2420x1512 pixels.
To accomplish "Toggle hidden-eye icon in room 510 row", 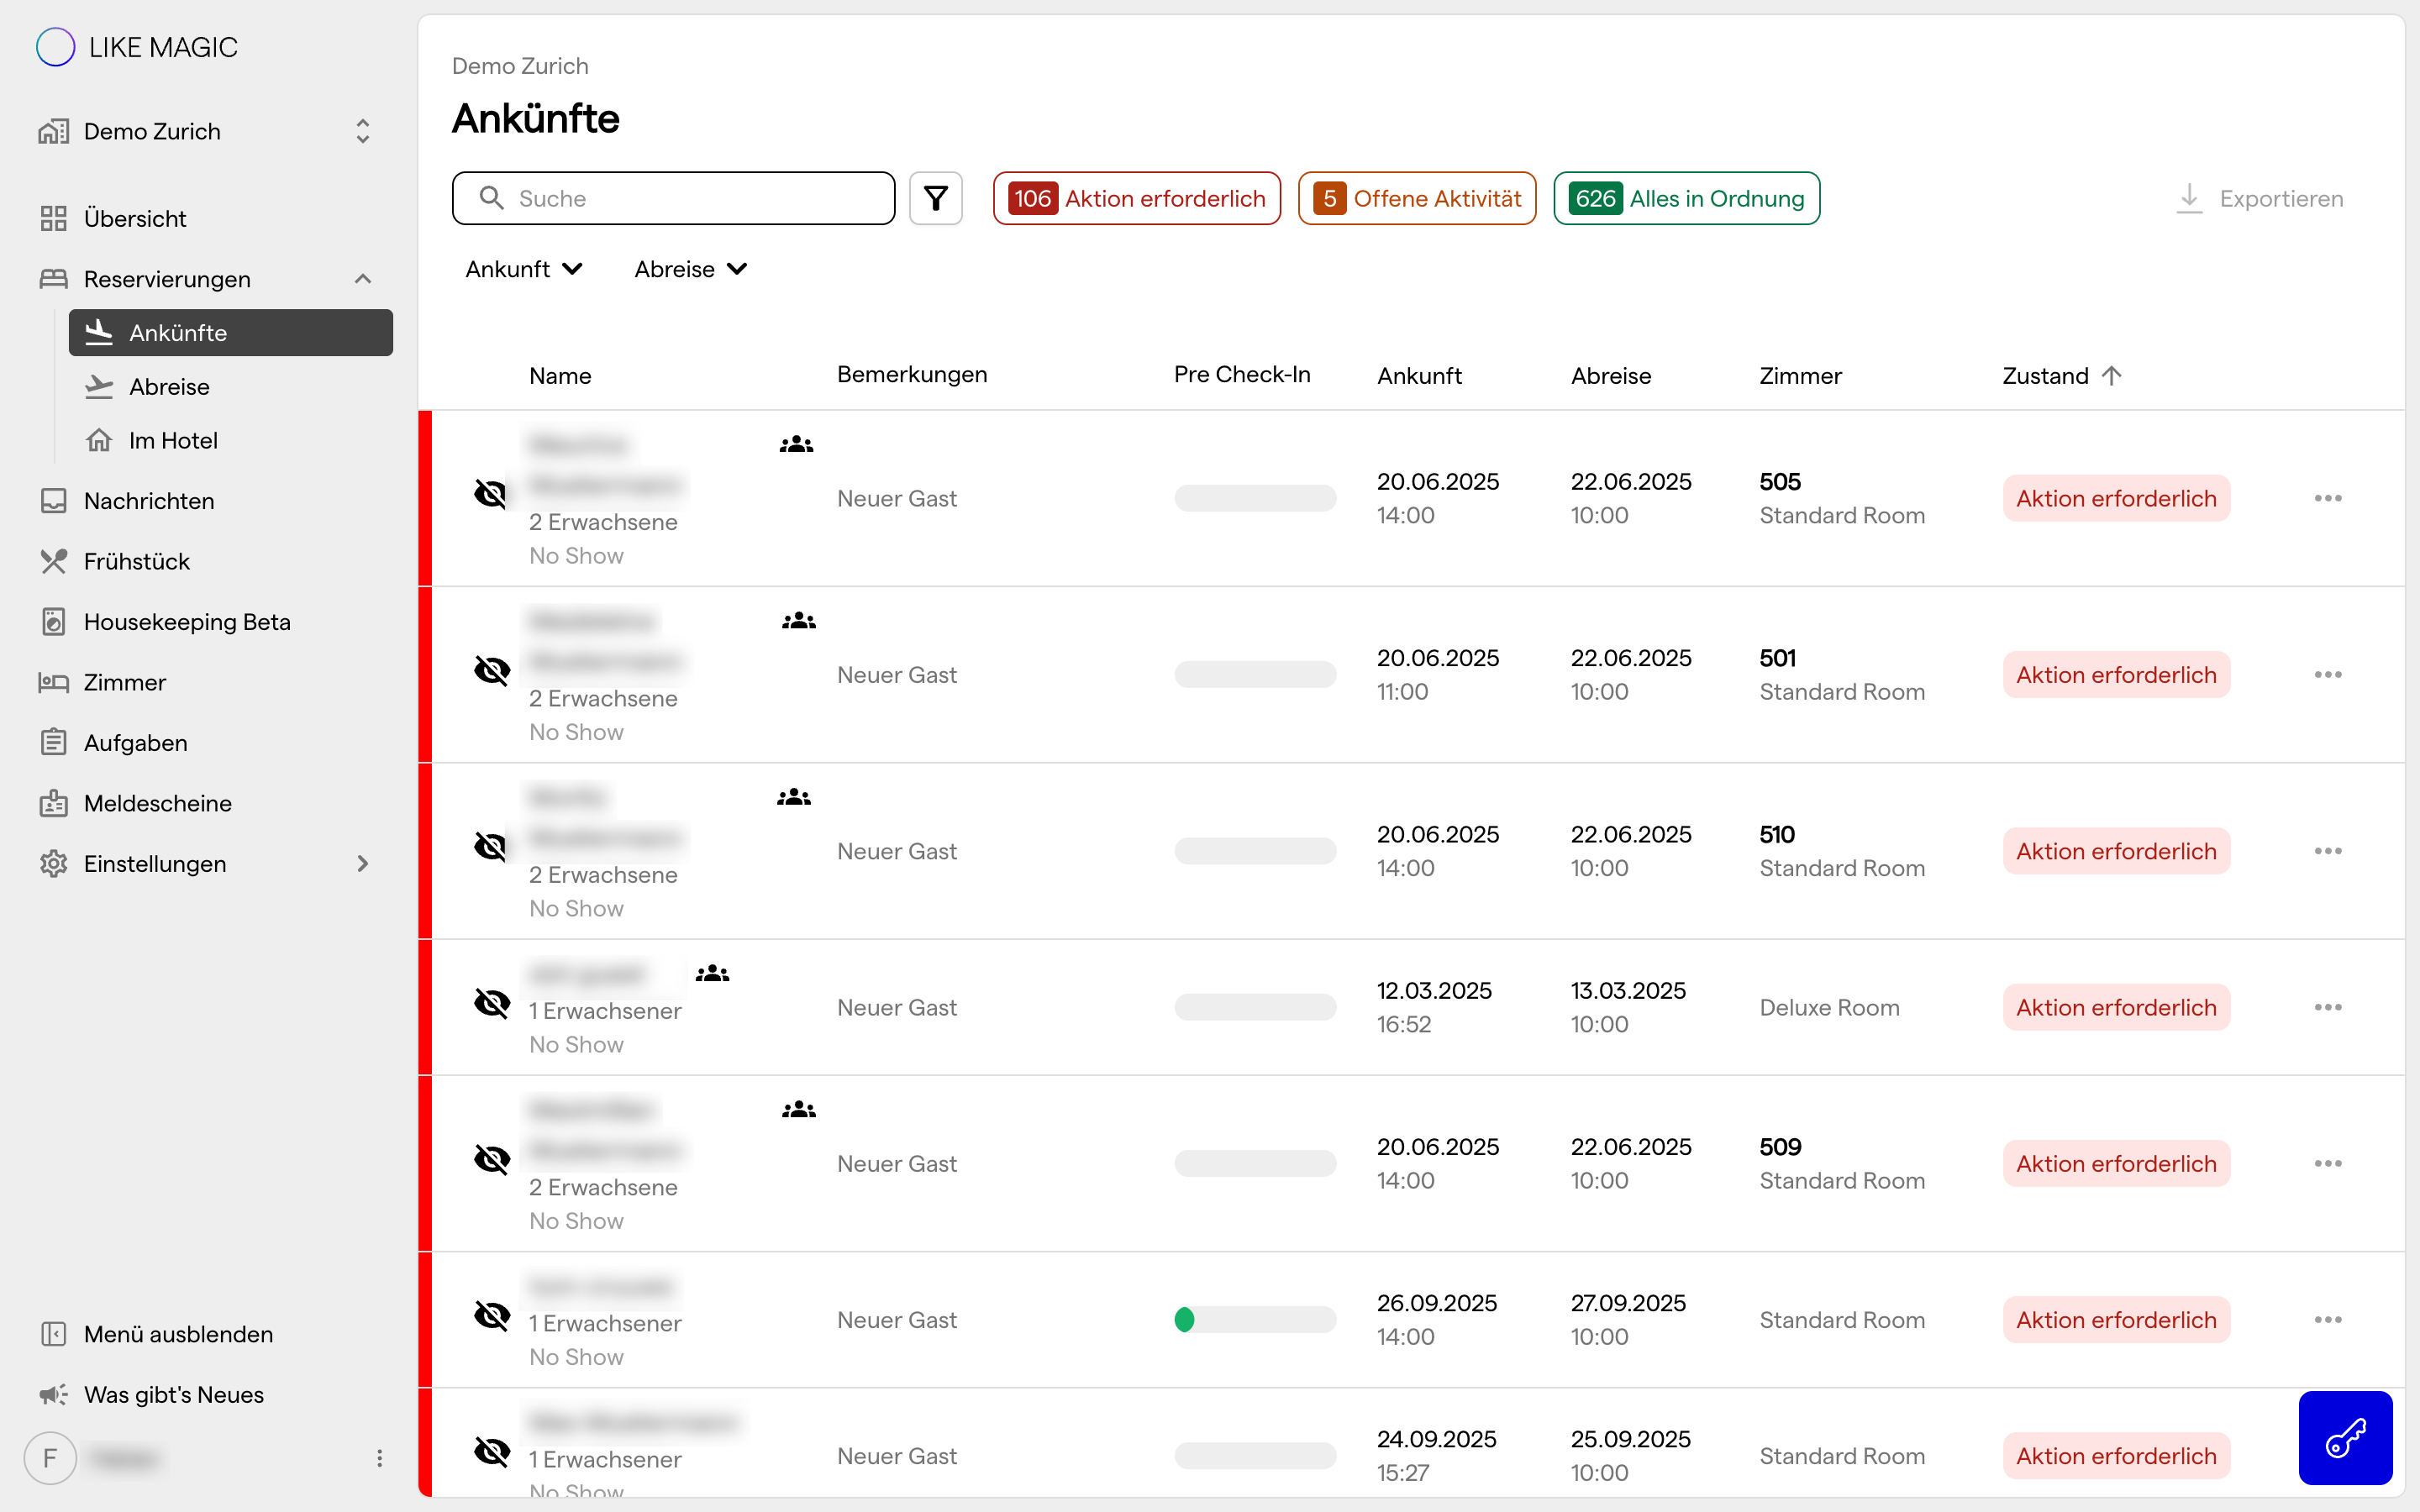I will pyautogui.click(x=490, y=846).
